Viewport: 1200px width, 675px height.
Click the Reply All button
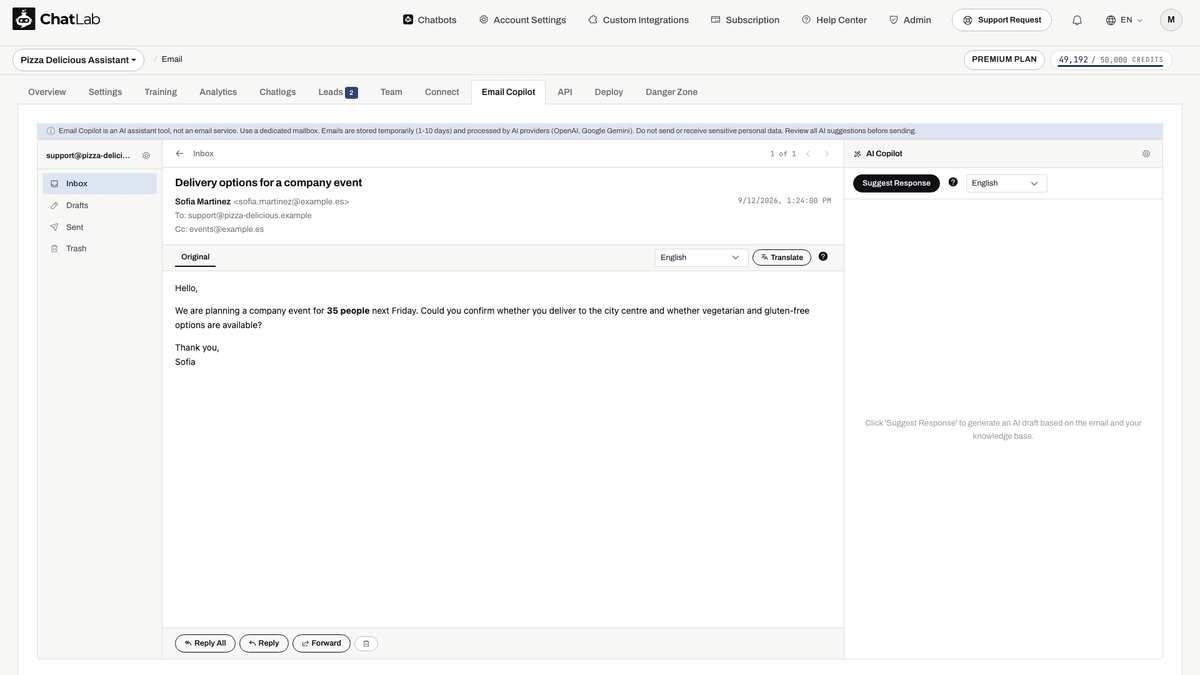pyautogui.click(x=205, y=643)
